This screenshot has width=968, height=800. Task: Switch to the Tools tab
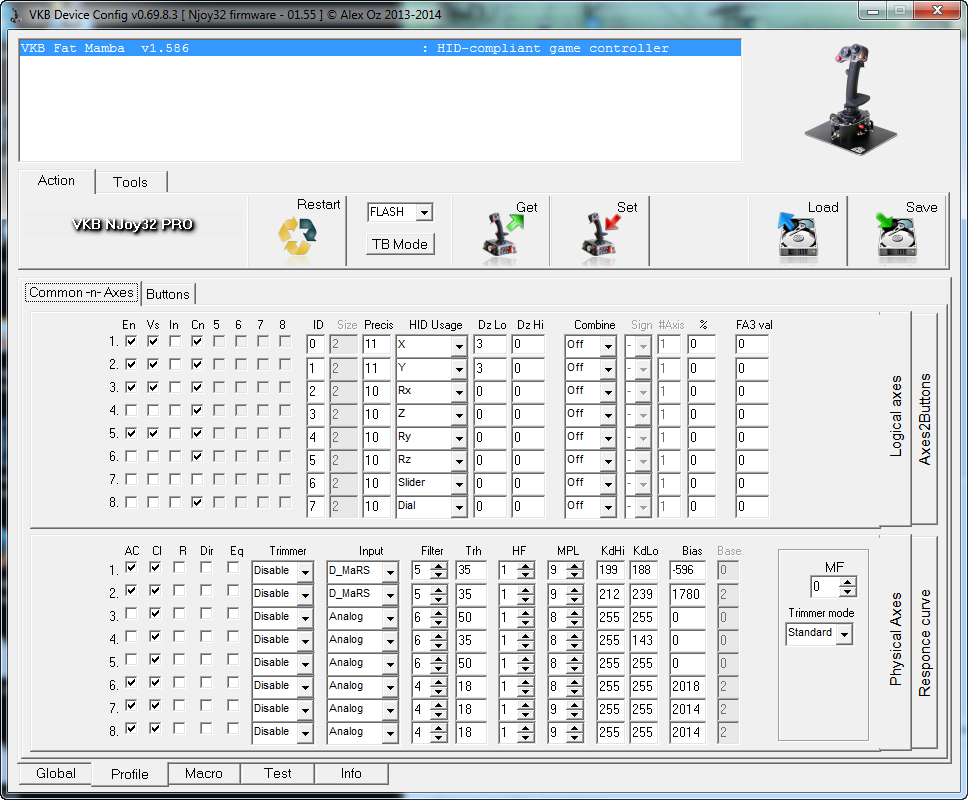click(x=130, y=182)
